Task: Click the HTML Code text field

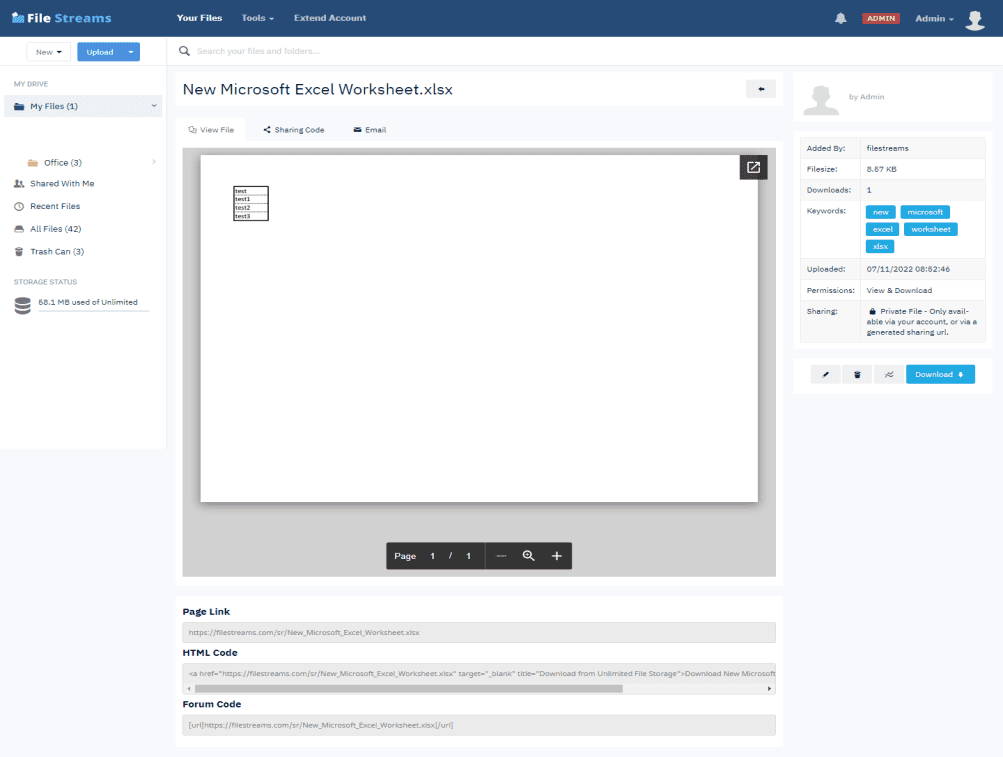Action: pyautogui.click(x=479, y=673)
